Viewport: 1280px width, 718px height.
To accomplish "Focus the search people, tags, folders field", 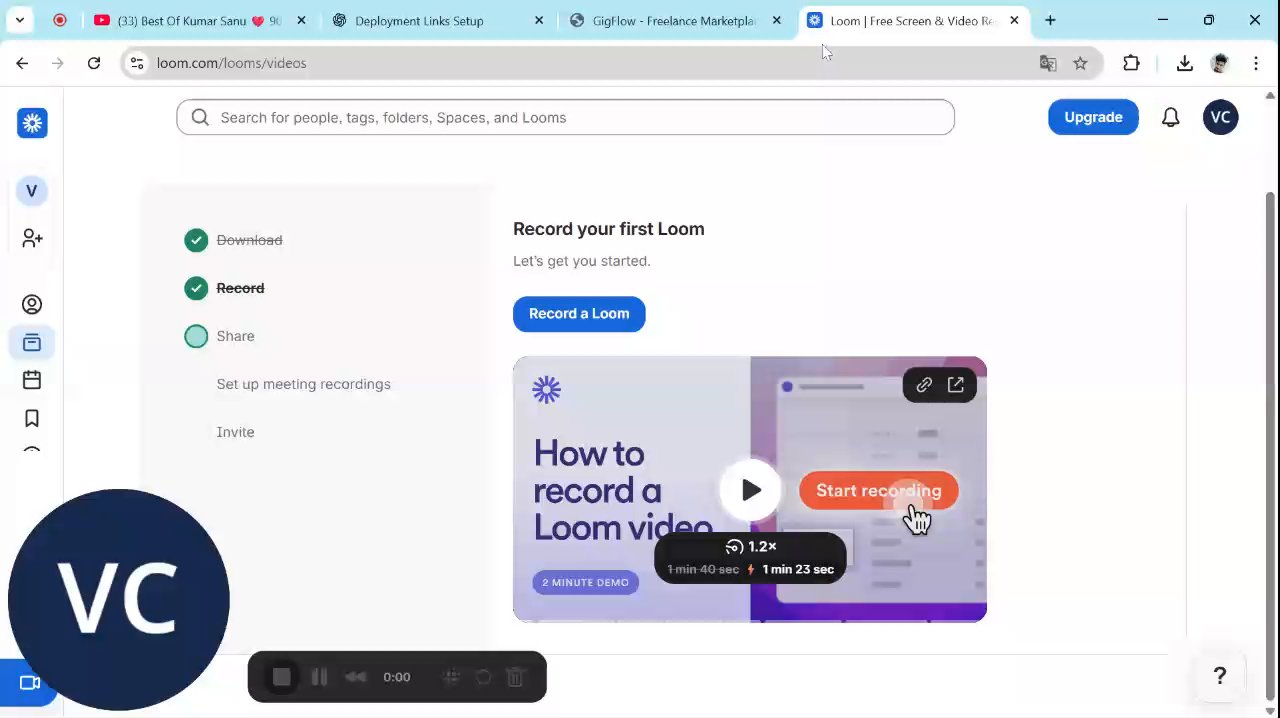I will click(x=565, y=117).
